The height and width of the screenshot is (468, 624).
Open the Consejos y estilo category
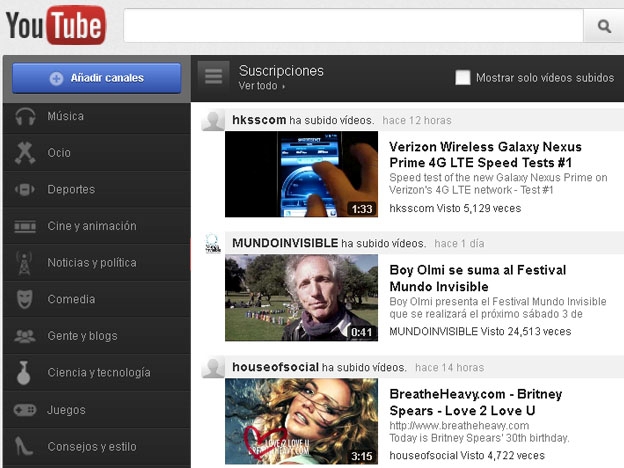pos(97,447)
